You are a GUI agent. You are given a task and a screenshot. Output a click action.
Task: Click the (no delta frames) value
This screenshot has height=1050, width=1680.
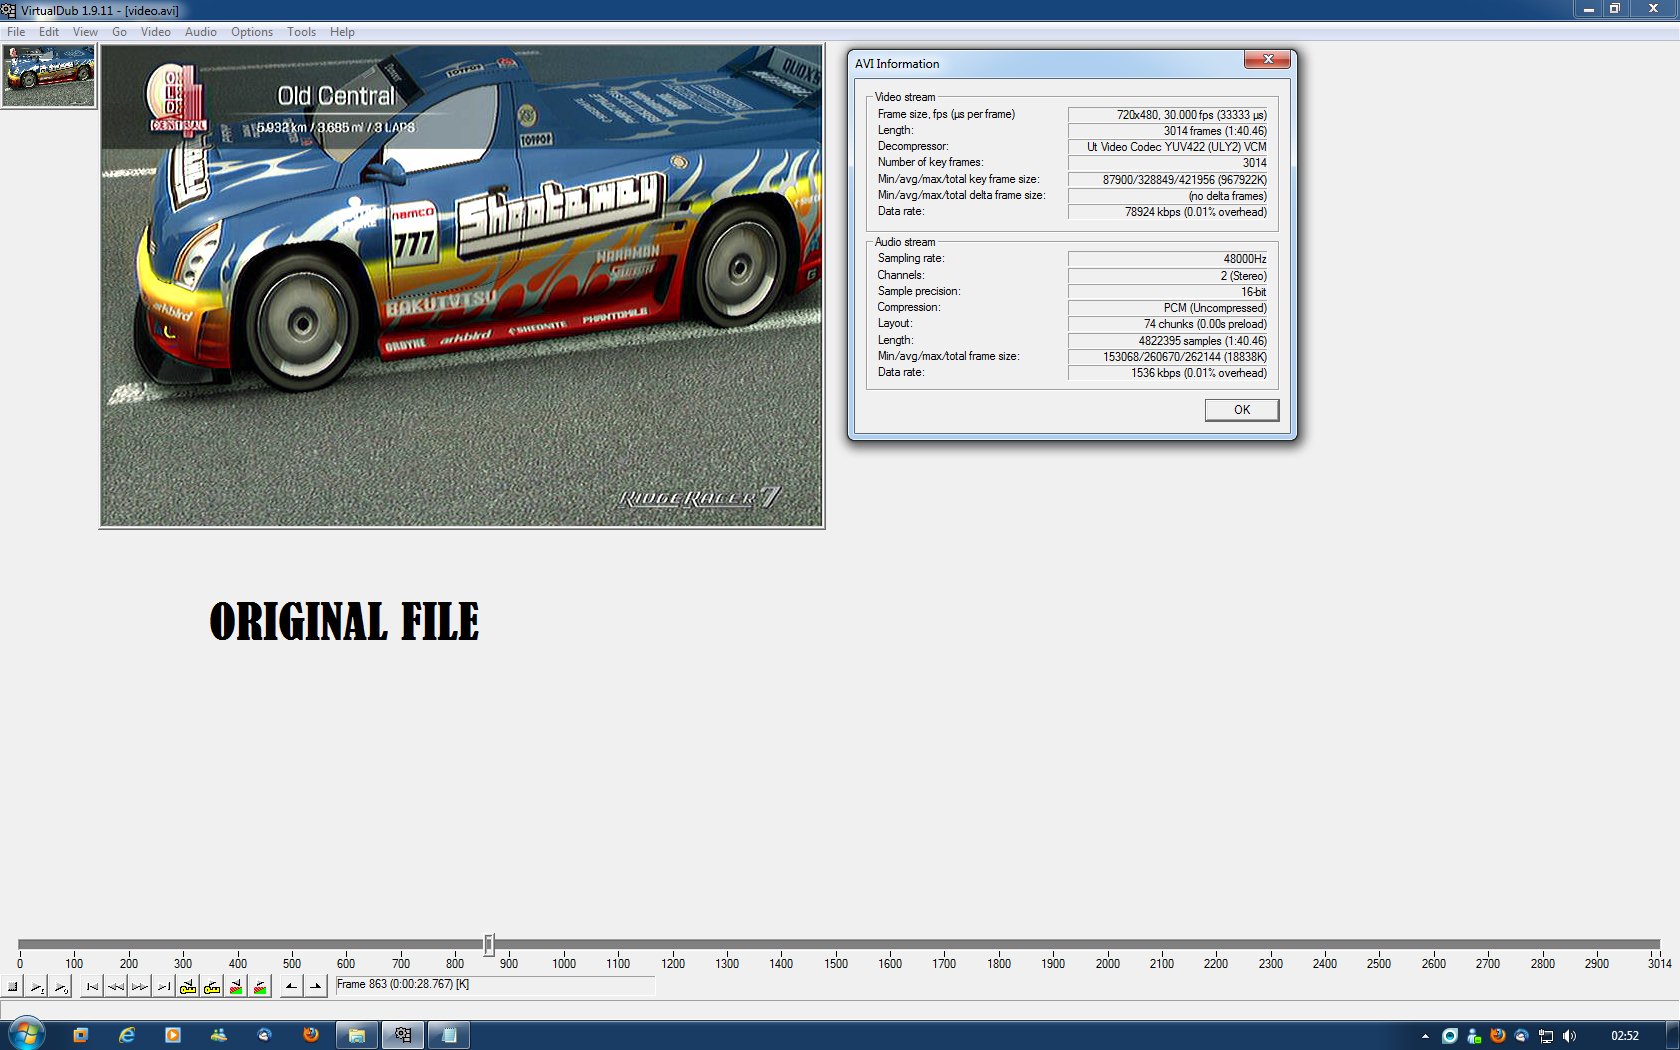click(1168, 196)
